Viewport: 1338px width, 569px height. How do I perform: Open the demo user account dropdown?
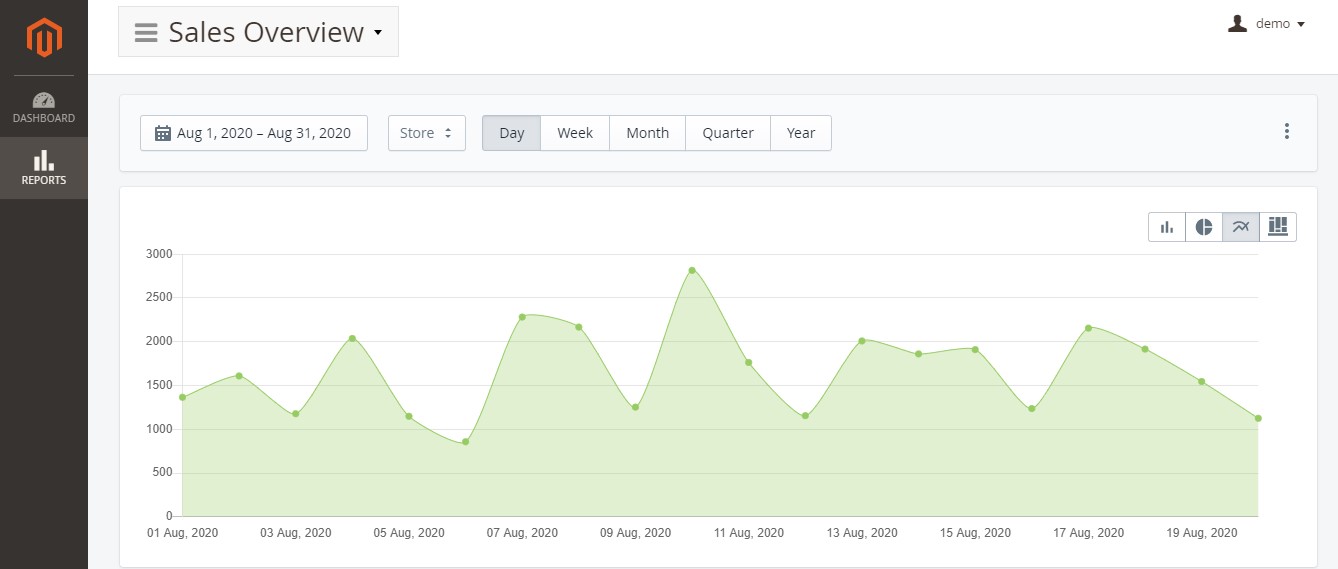tap(1266, 24)
